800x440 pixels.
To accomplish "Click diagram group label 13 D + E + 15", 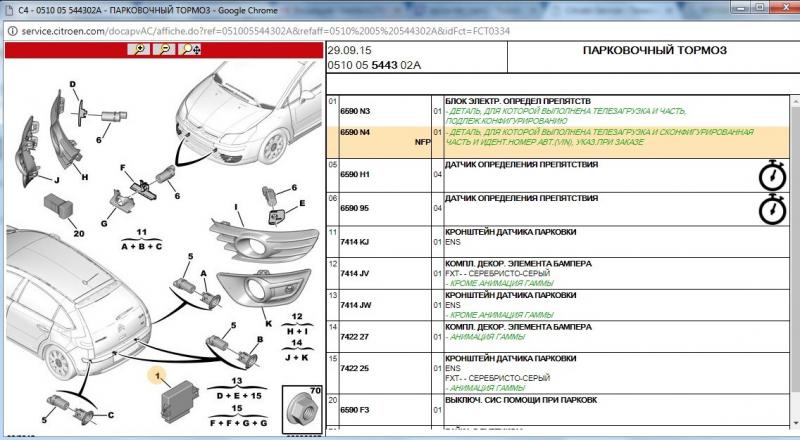I will pos(236,388).
